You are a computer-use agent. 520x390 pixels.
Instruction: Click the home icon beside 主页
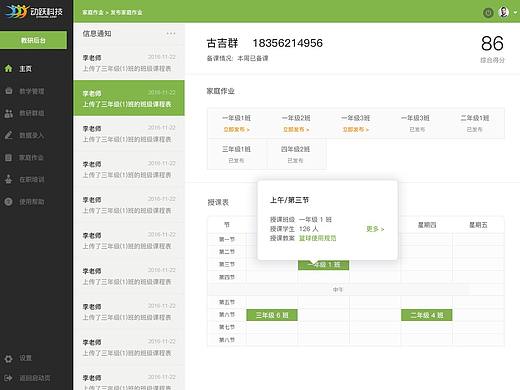coord(8,69)
